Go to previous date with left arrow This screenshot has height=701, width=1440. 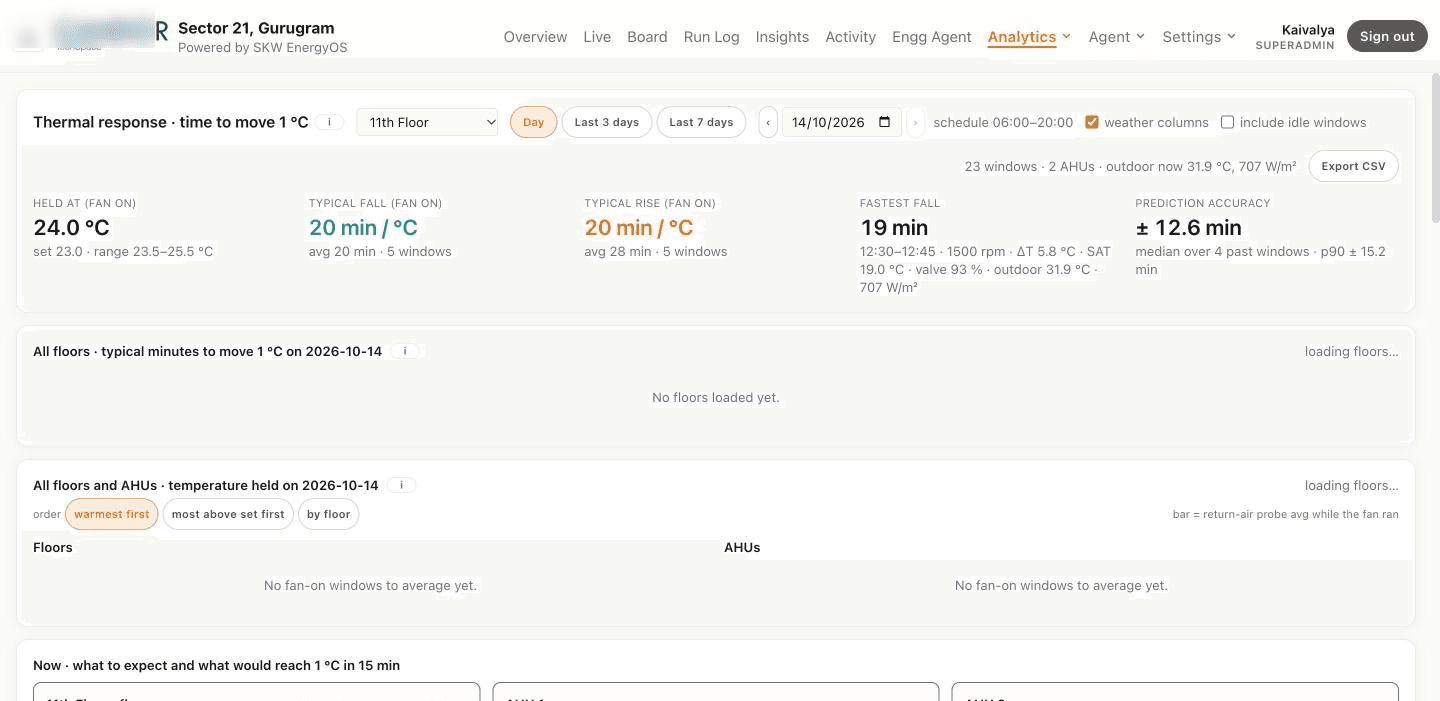pos(768,122)
